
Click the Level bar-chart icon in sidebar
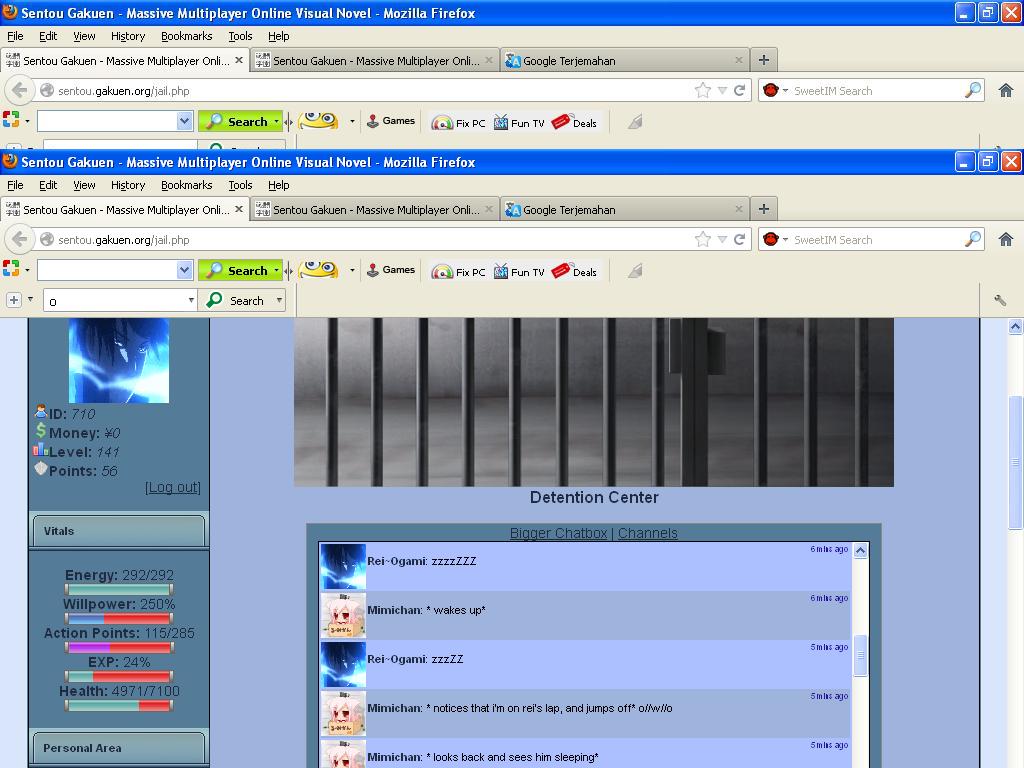click(40, 450)
